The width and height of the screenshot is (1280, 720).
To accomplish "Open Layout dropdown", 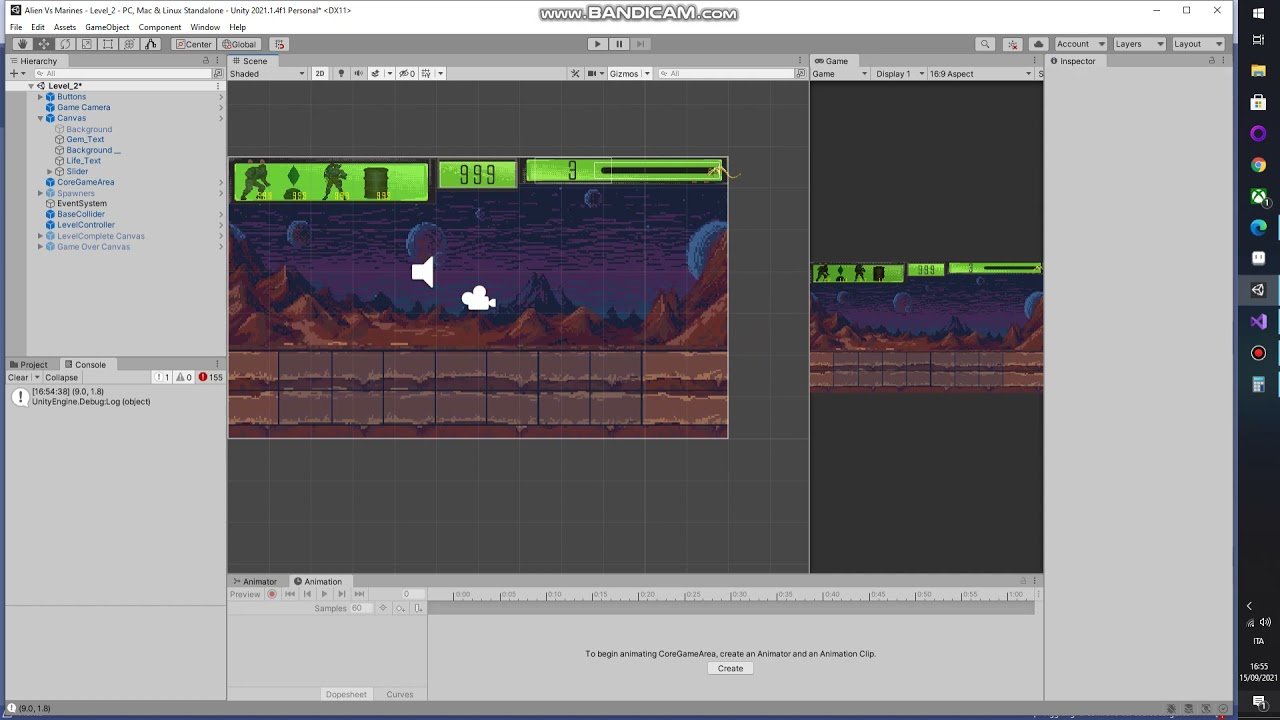I will click(1198, 44).
